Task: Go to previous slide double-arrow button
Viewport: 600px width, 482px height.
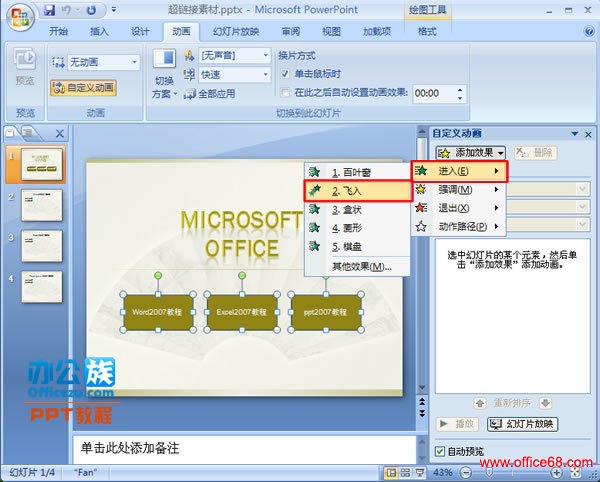Action: 422,401
